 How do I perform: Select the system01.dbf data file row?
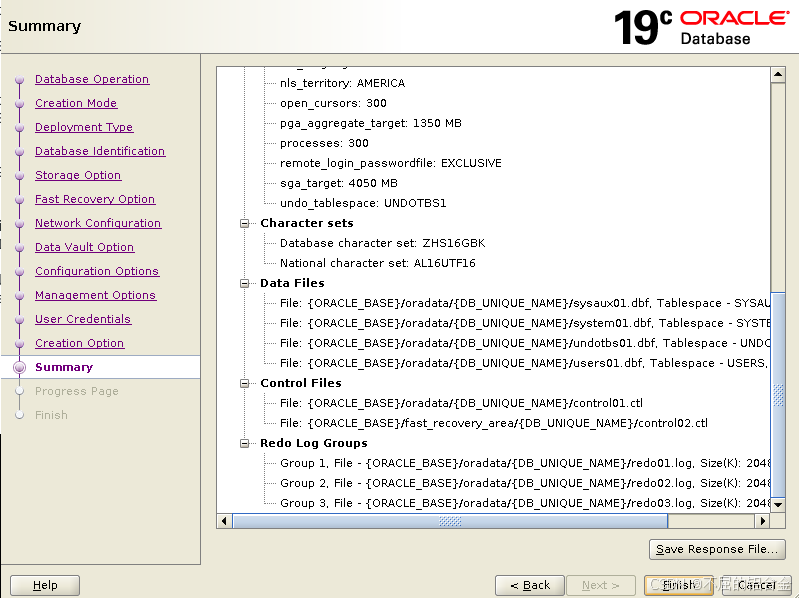525,323
